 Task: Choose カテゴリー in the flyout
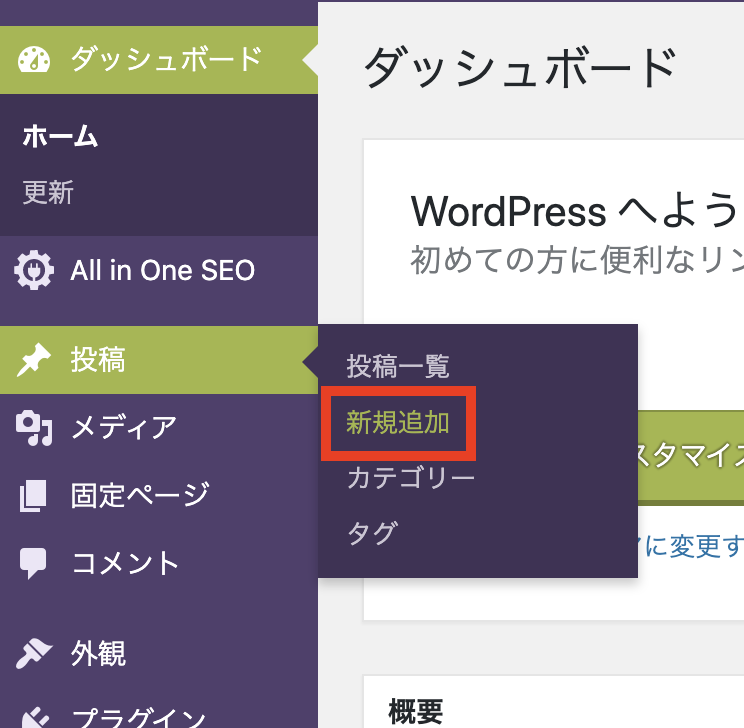pos(411,477)
